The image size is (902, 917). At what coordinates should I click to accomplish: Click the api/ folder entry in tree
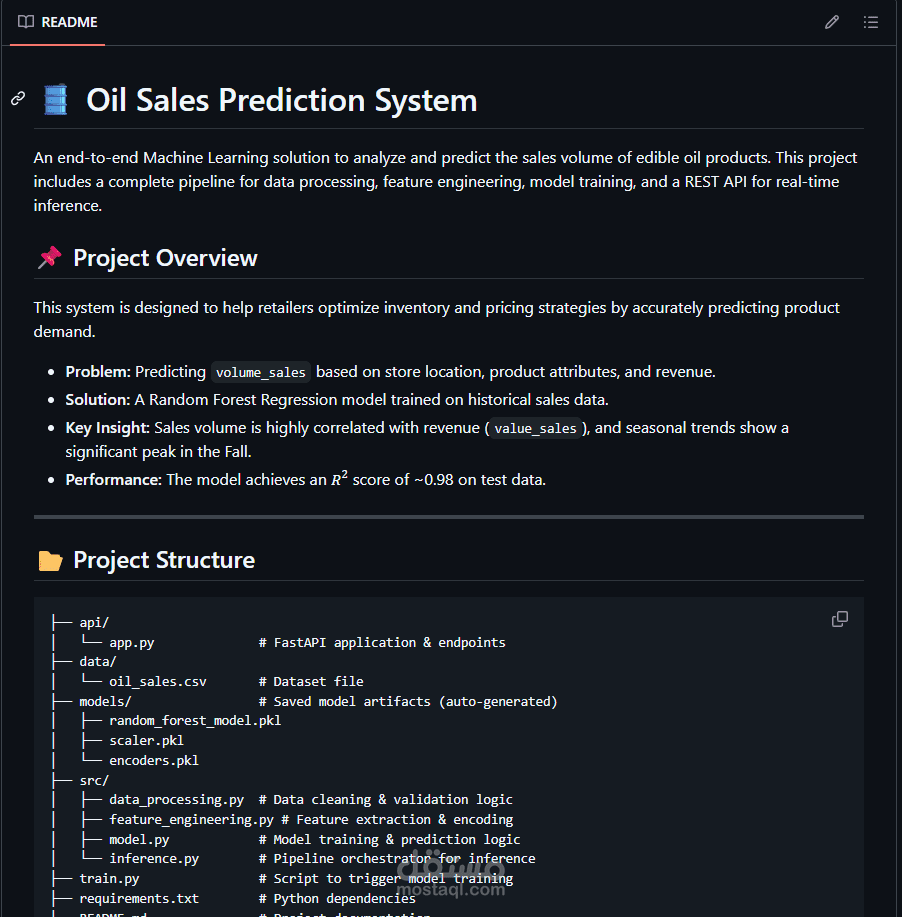[94, 622]
